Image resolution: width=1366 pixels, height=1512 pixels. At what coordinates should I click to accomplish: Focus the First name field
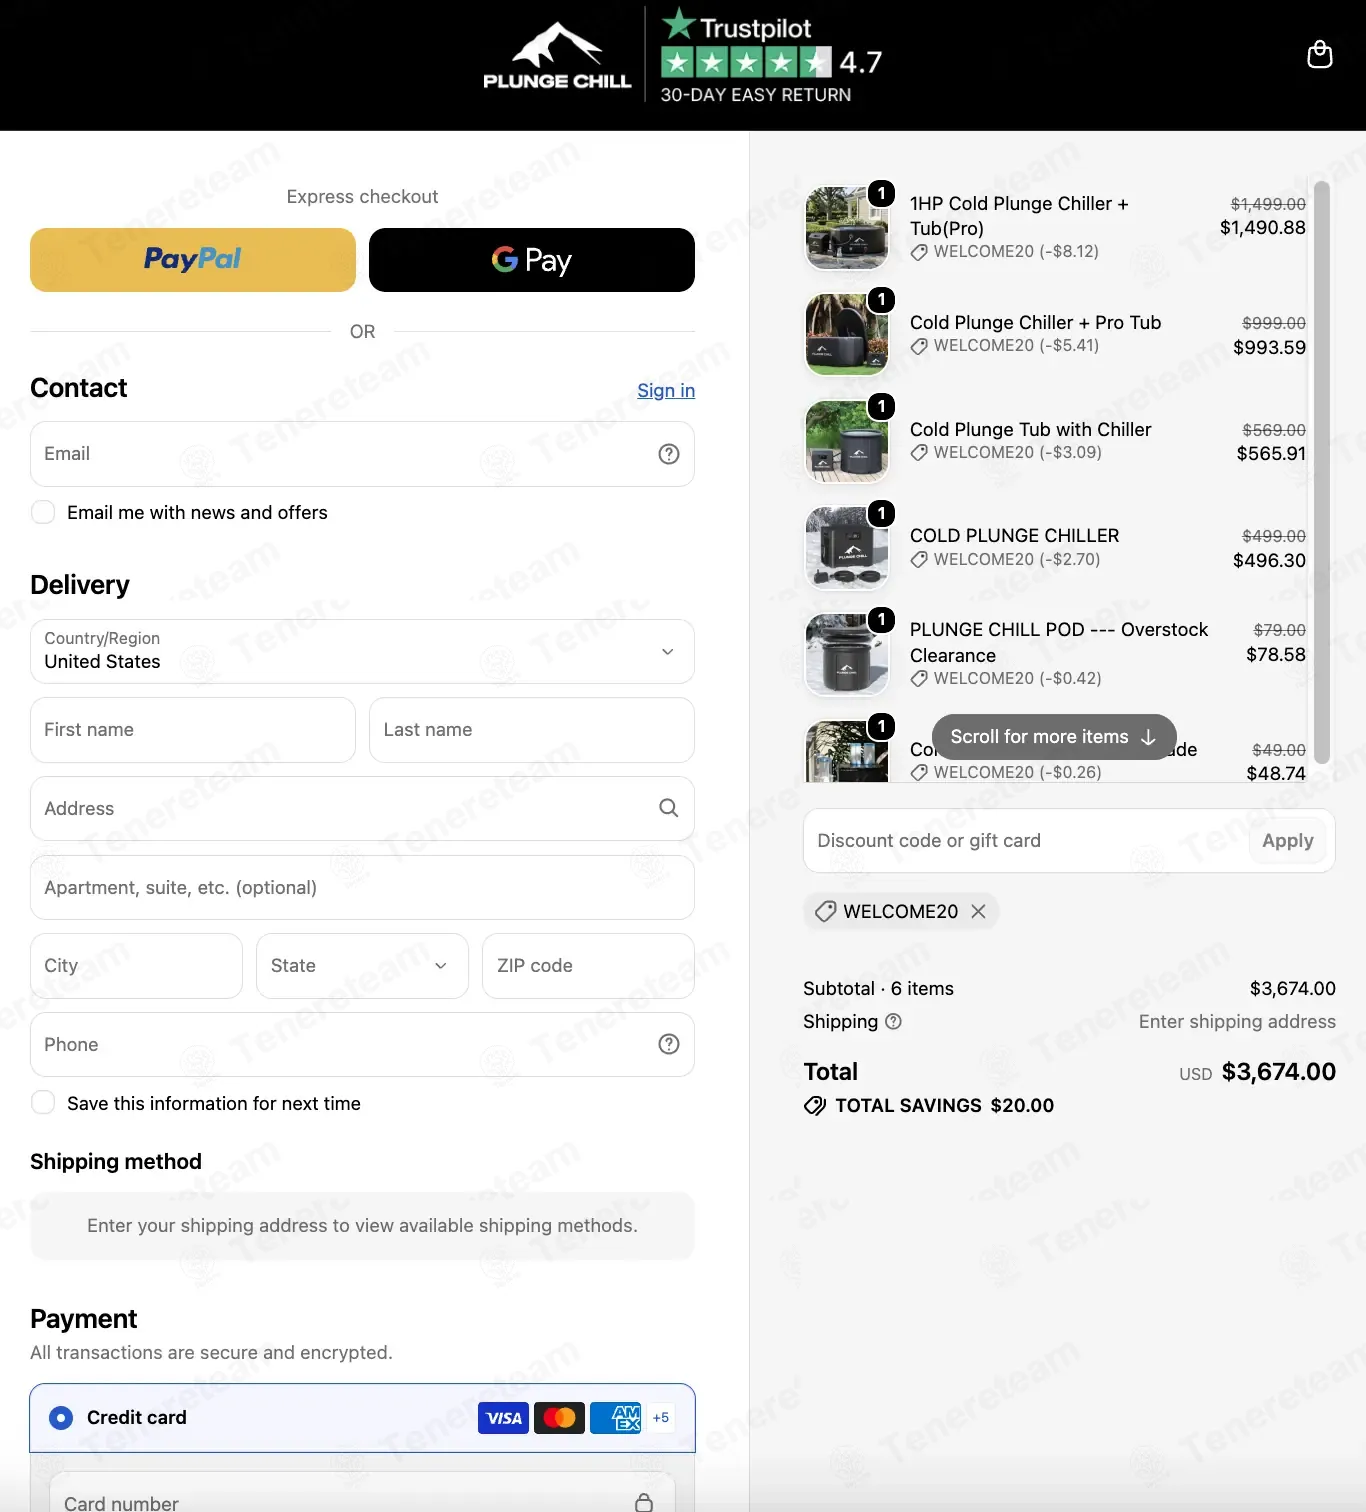193,730
